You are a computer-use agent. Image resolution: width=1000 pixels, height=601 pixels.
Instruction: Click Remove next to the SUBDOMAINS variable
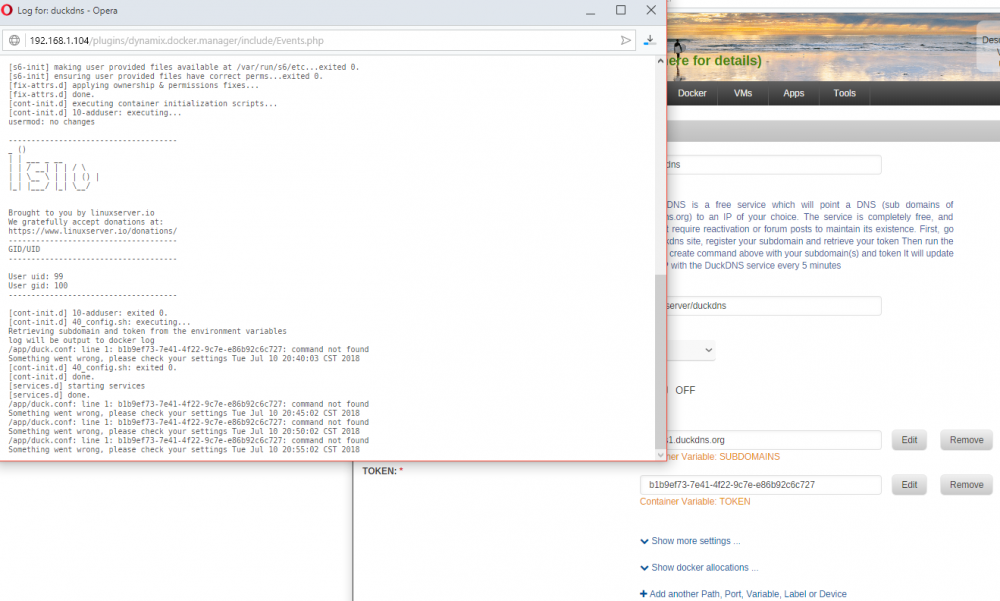pos(966,440)
